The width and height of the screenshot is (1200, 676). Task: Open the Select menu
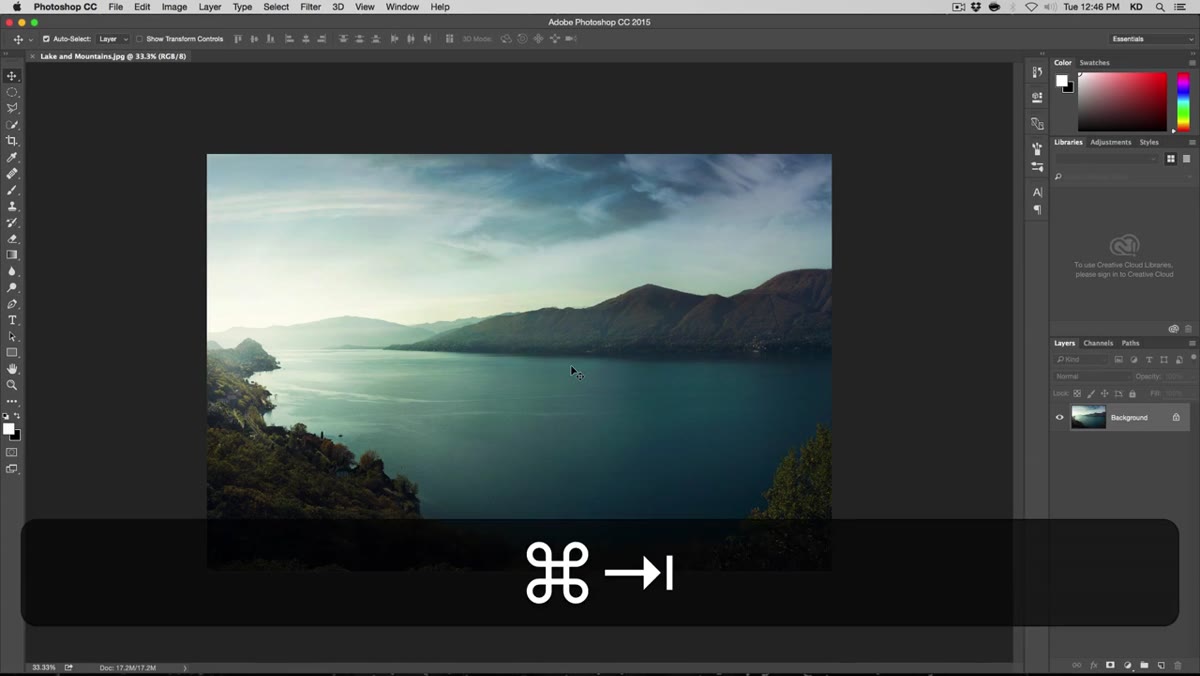tap(276, 7)
